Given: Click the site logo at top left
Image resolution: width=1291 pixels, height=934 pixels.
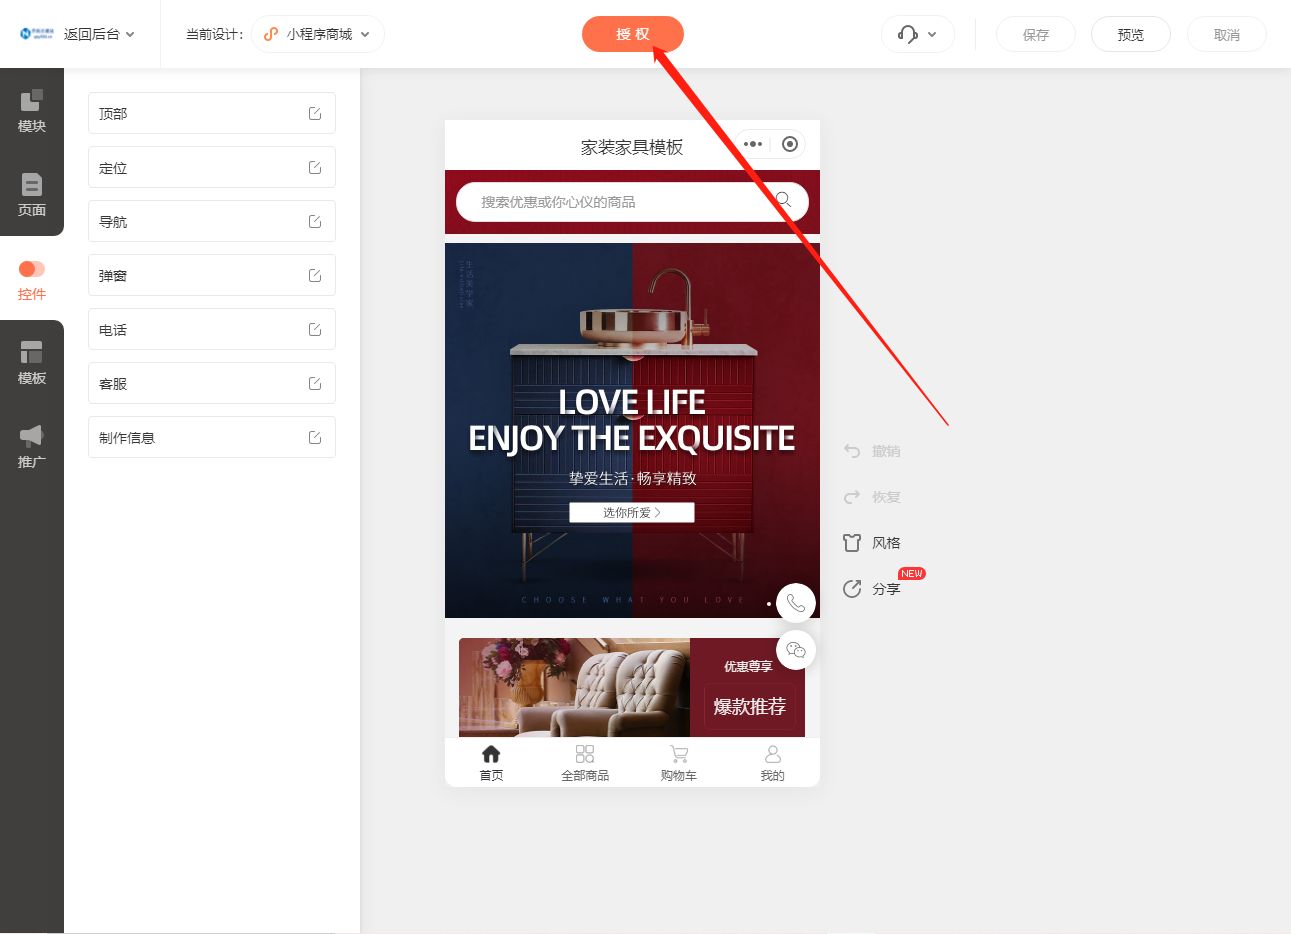Looking at the screenshot, I should (x=37, y=34).
